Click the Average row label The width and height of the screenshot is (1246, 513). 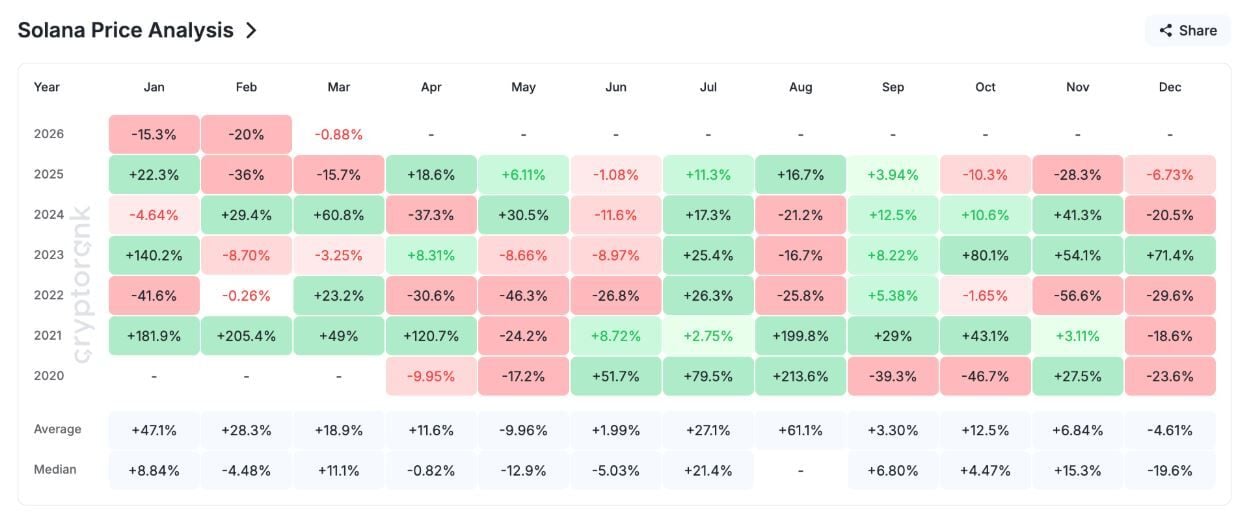tap(57, 430)
